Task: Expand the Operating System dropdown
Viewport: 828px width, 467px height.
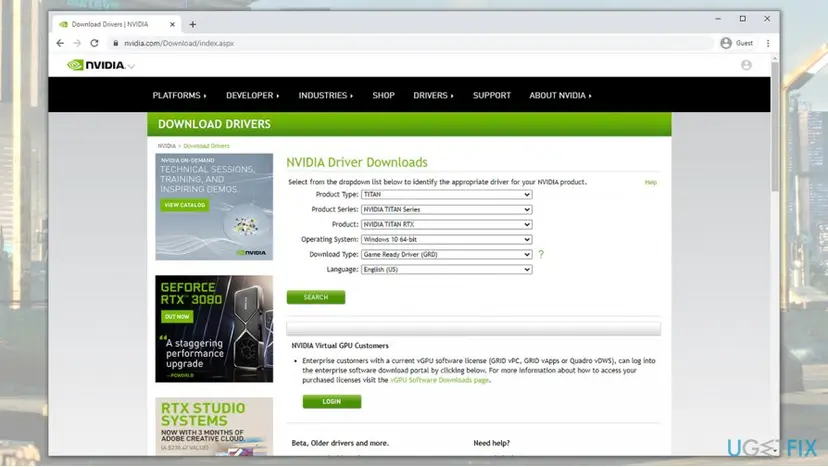Action: point(446,239)
